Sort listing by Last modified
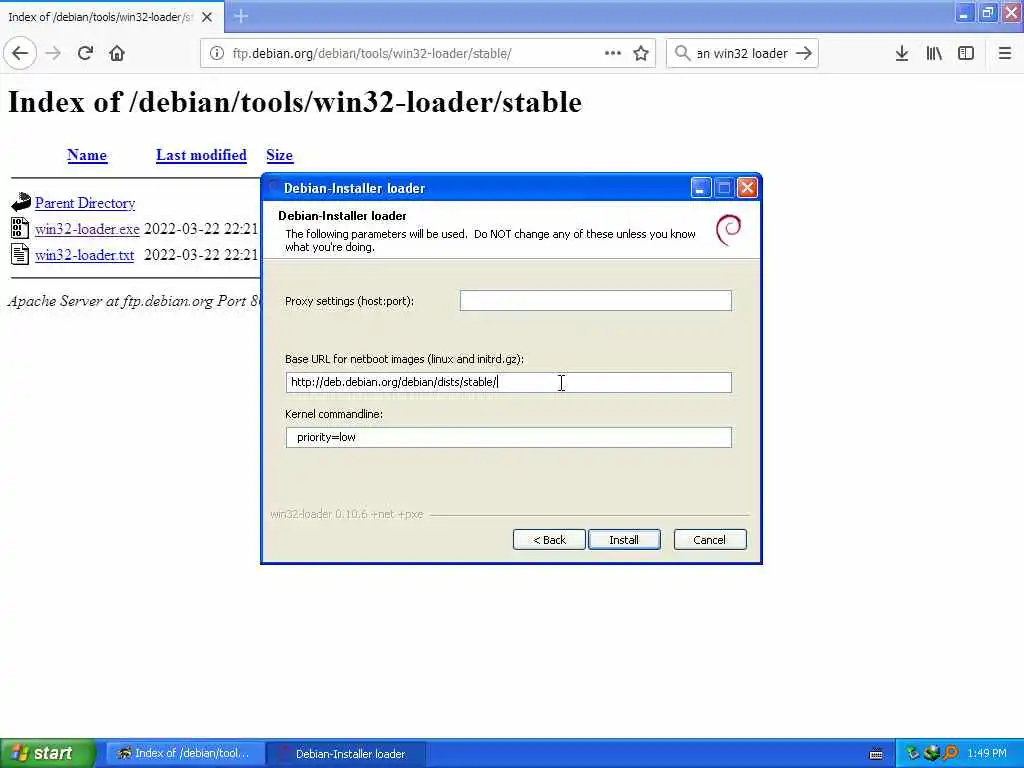 tap(201, 155)
